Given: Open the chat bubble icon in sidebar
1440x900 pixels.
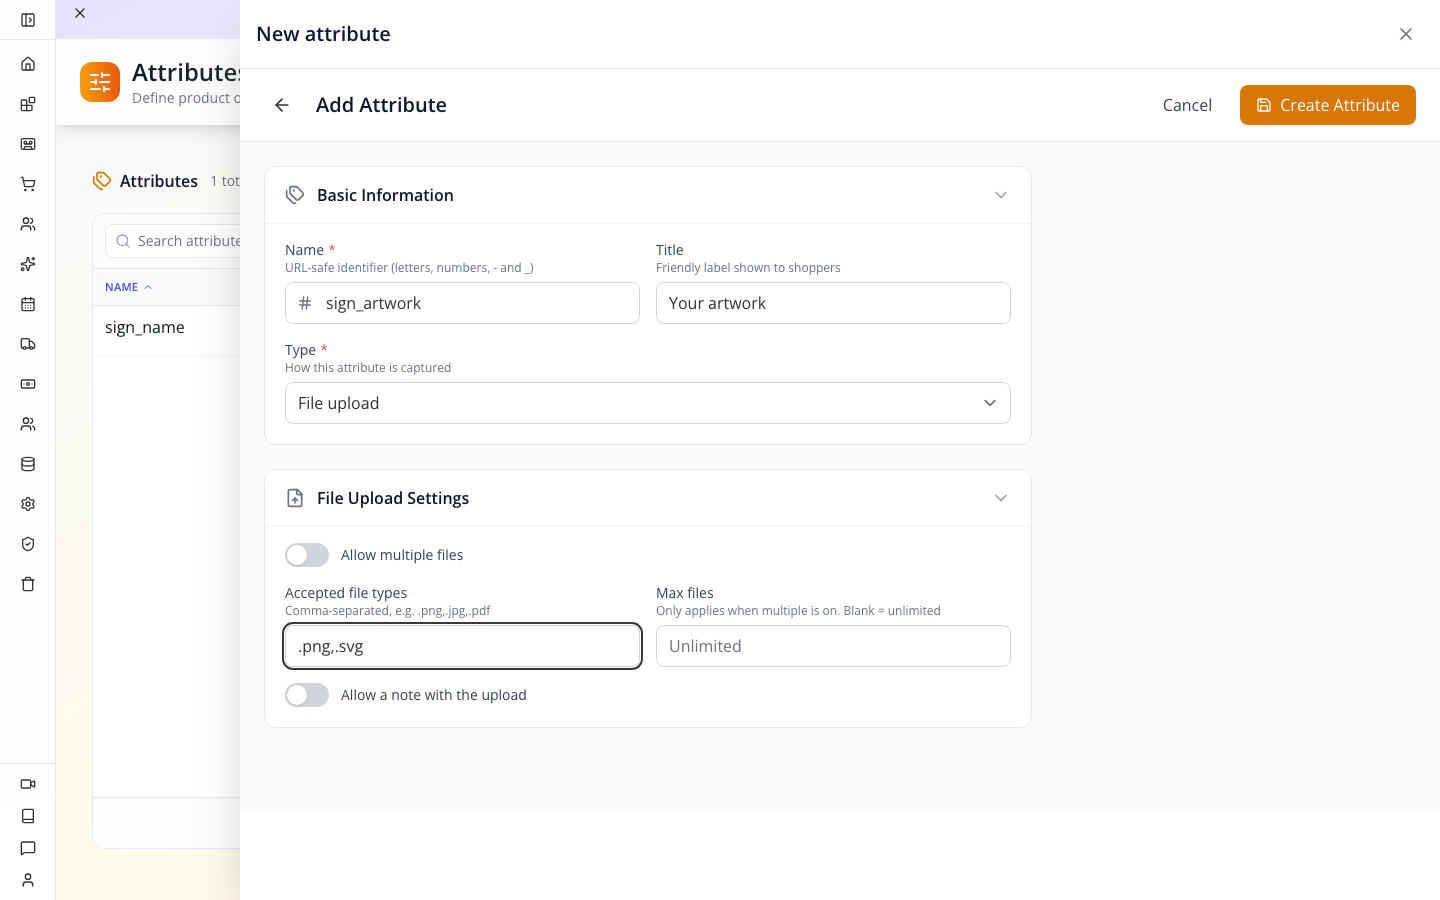Looking at the screenshot, I should click(x=28, y=848).
